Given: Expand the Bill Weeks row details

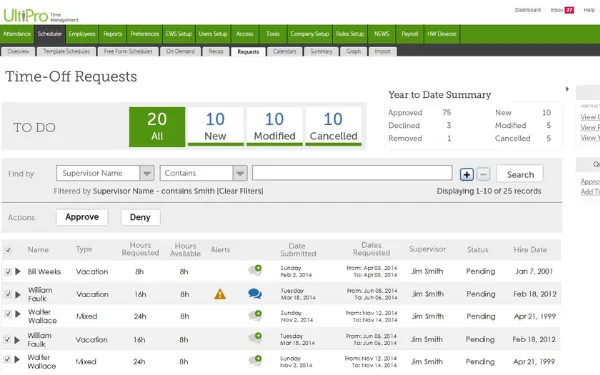Looking at the screenshot, I should tap(18, 271).
